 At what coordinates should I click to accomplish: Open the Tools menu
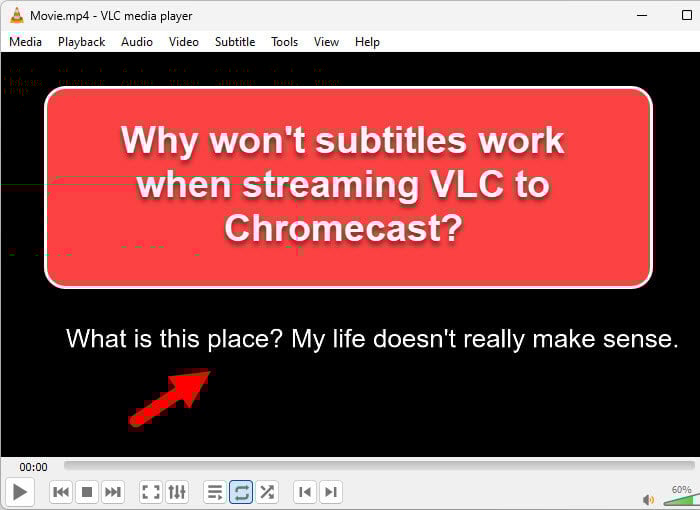[x=284, y=42]
